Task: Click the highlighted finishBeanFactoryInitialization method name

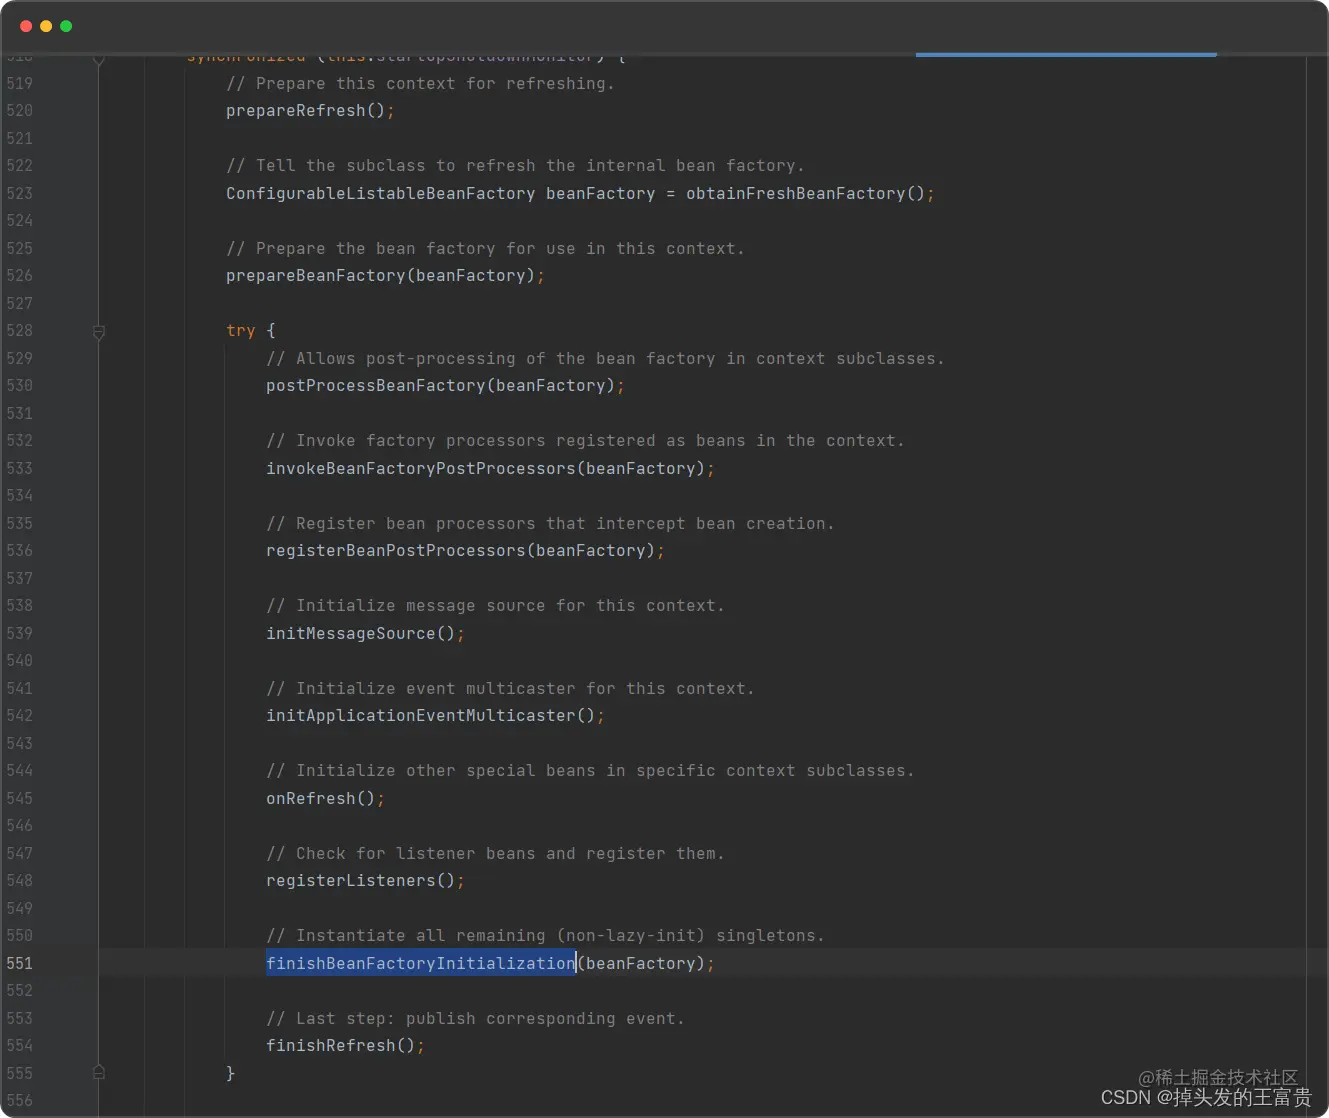Action: pos(421,963)
